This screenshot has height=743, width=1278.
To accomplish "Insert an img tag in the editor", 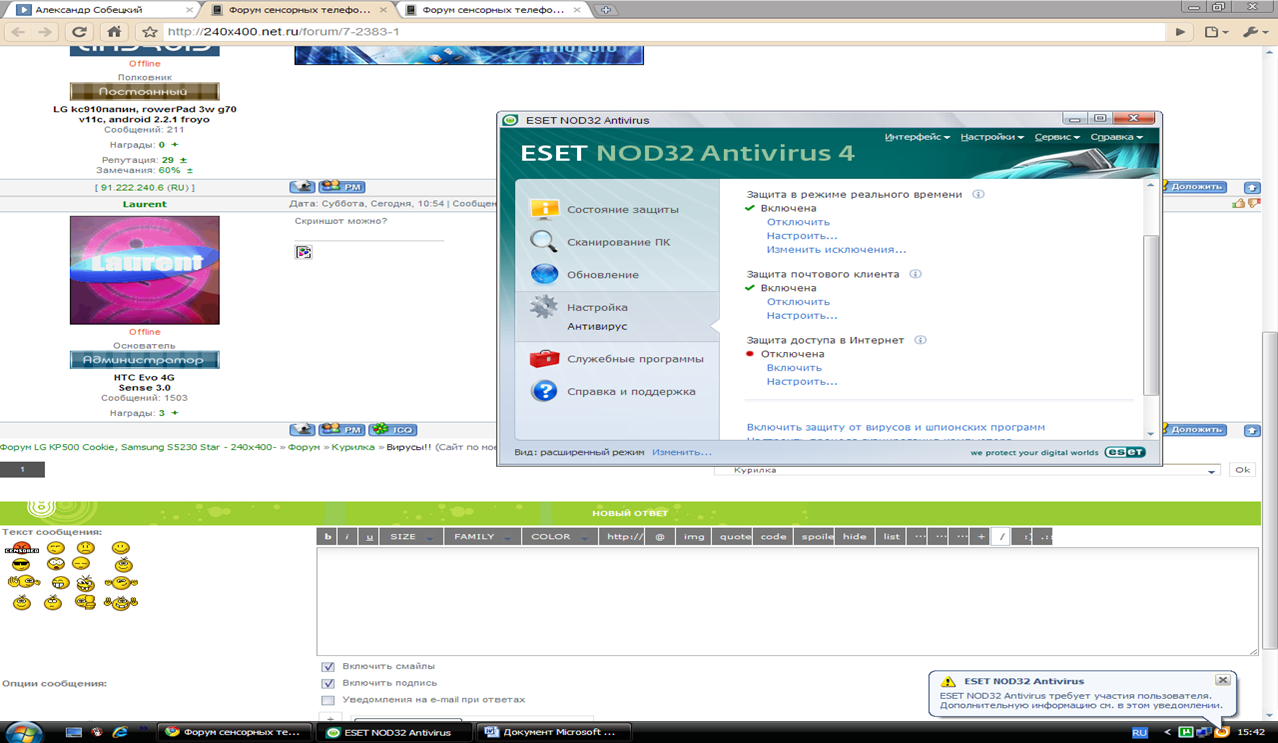I will [694, 537].
